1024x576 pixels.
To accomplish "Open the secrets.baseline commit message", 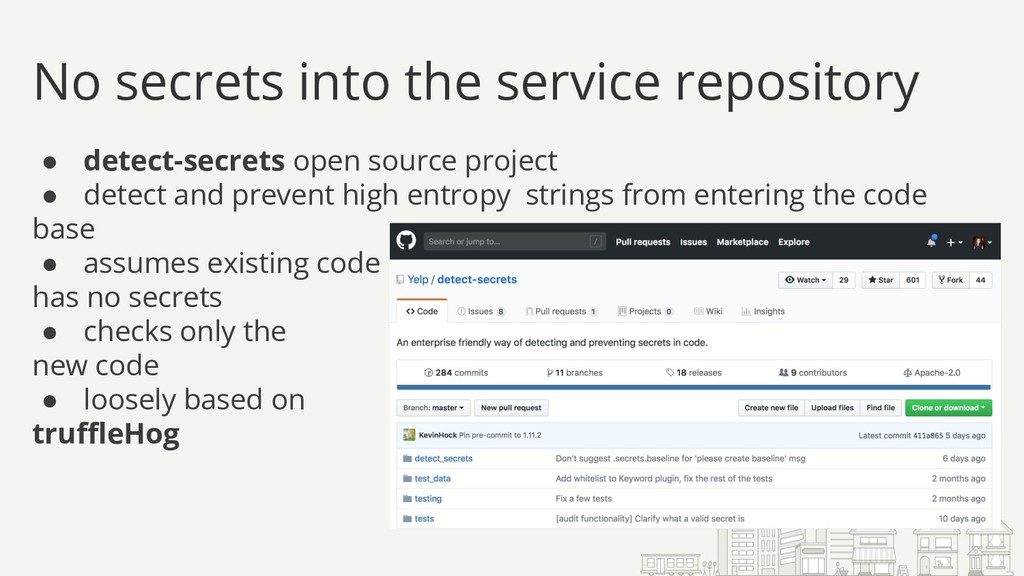I will [680, 459].
